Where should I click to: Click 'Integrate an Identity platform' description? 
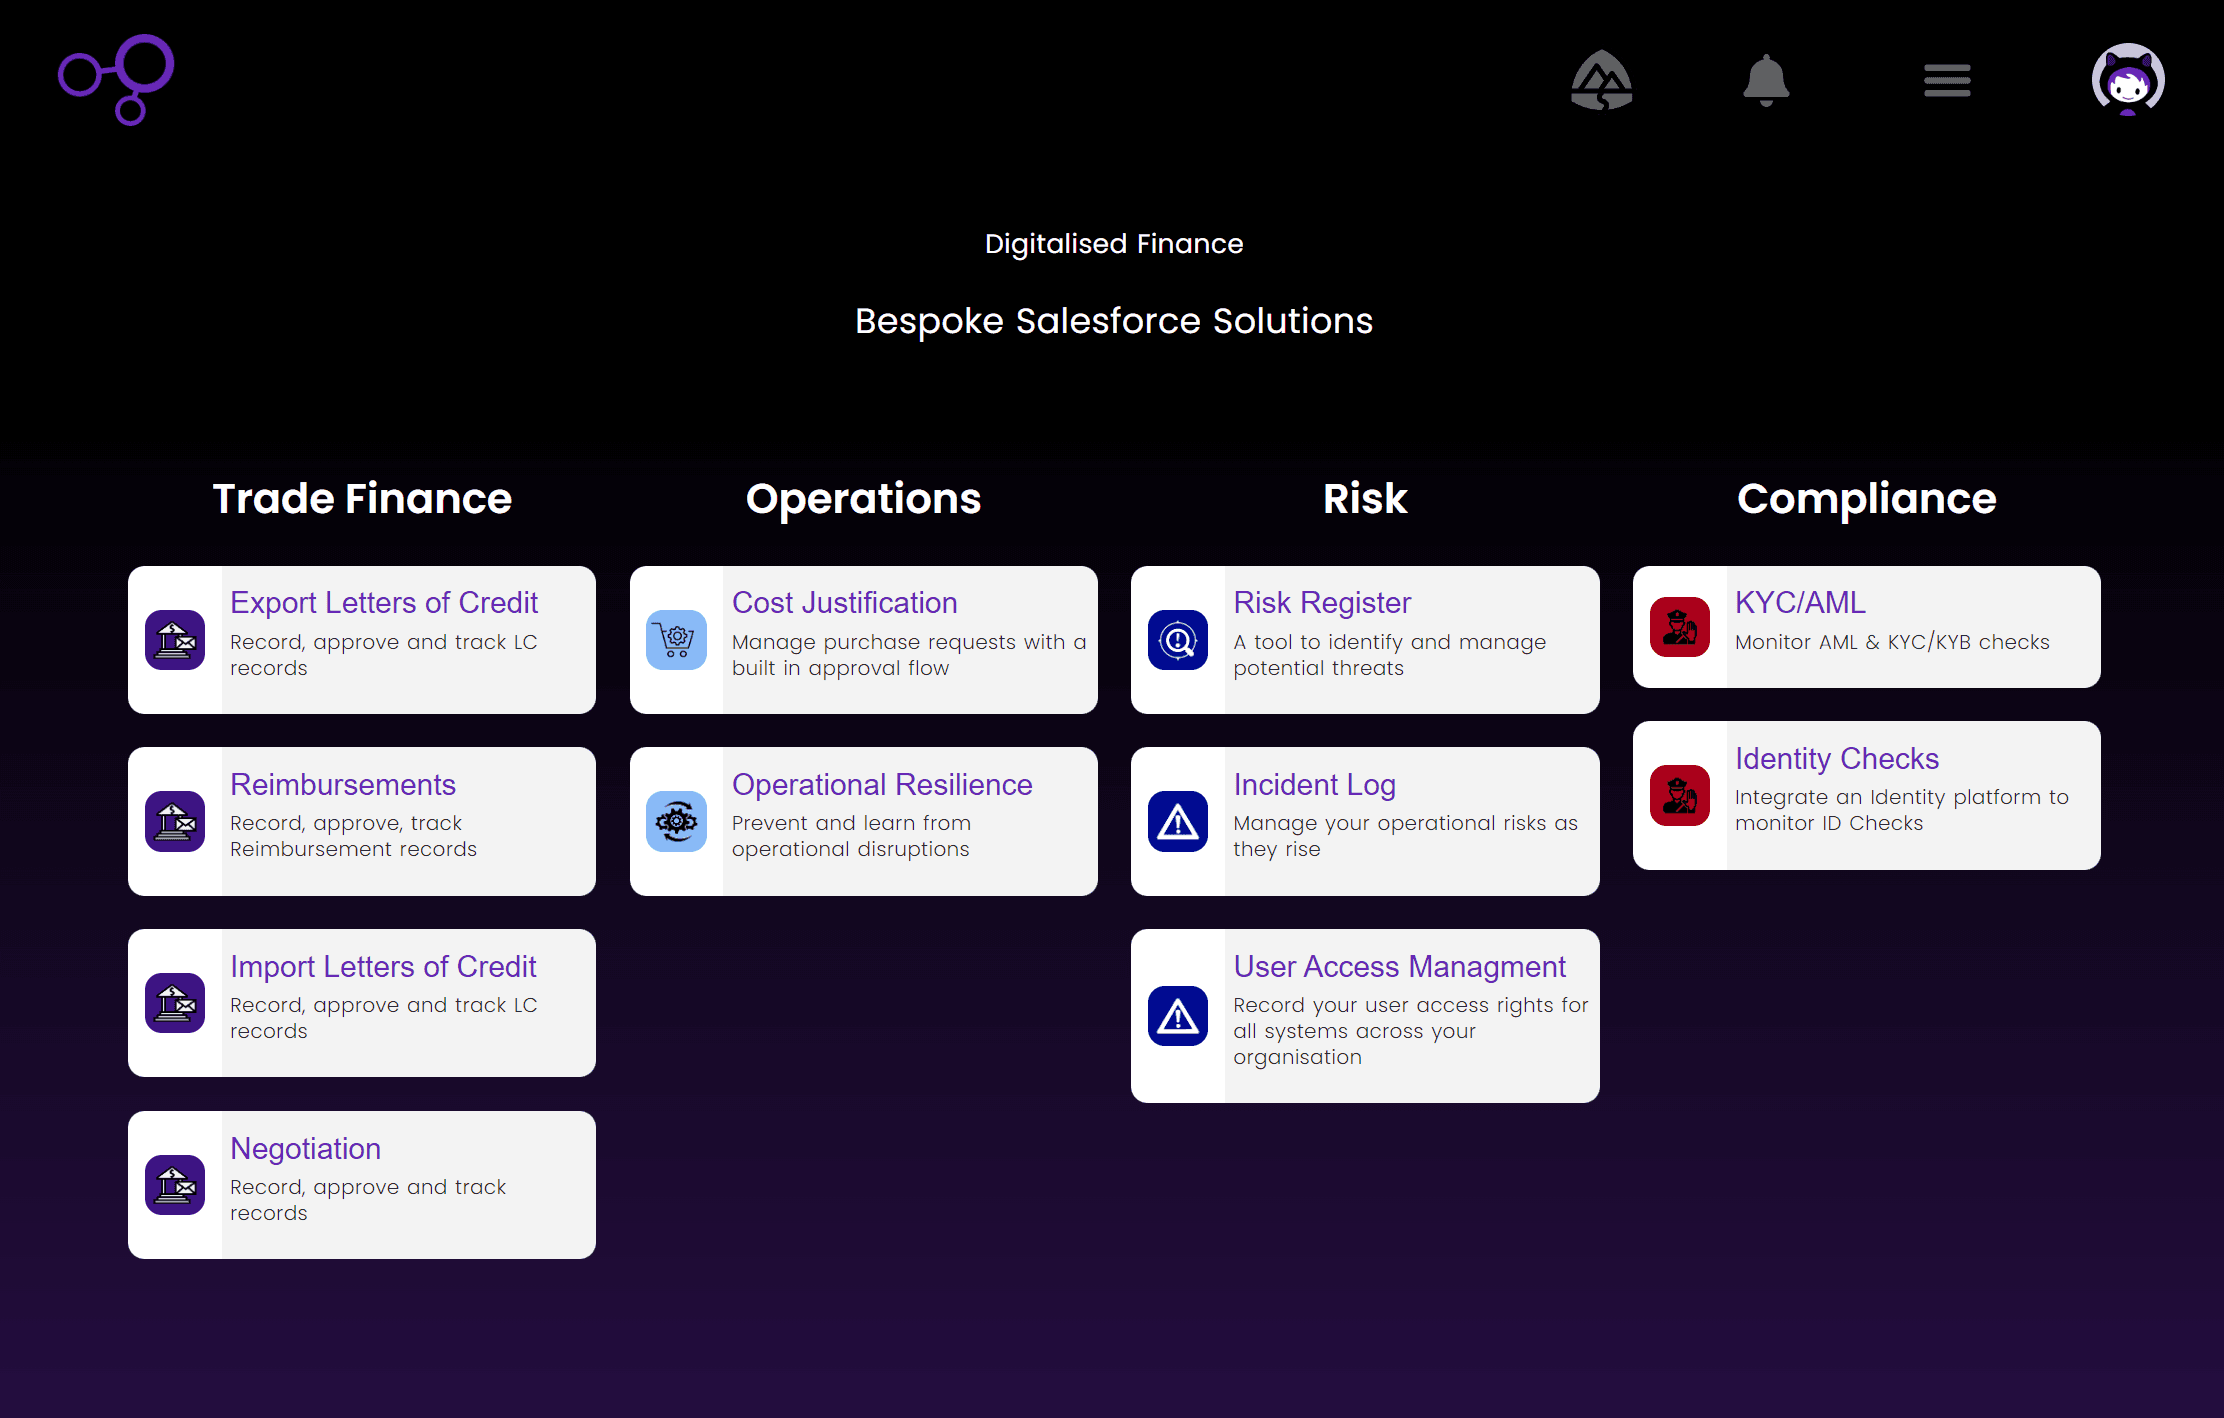click(1902, 810)
